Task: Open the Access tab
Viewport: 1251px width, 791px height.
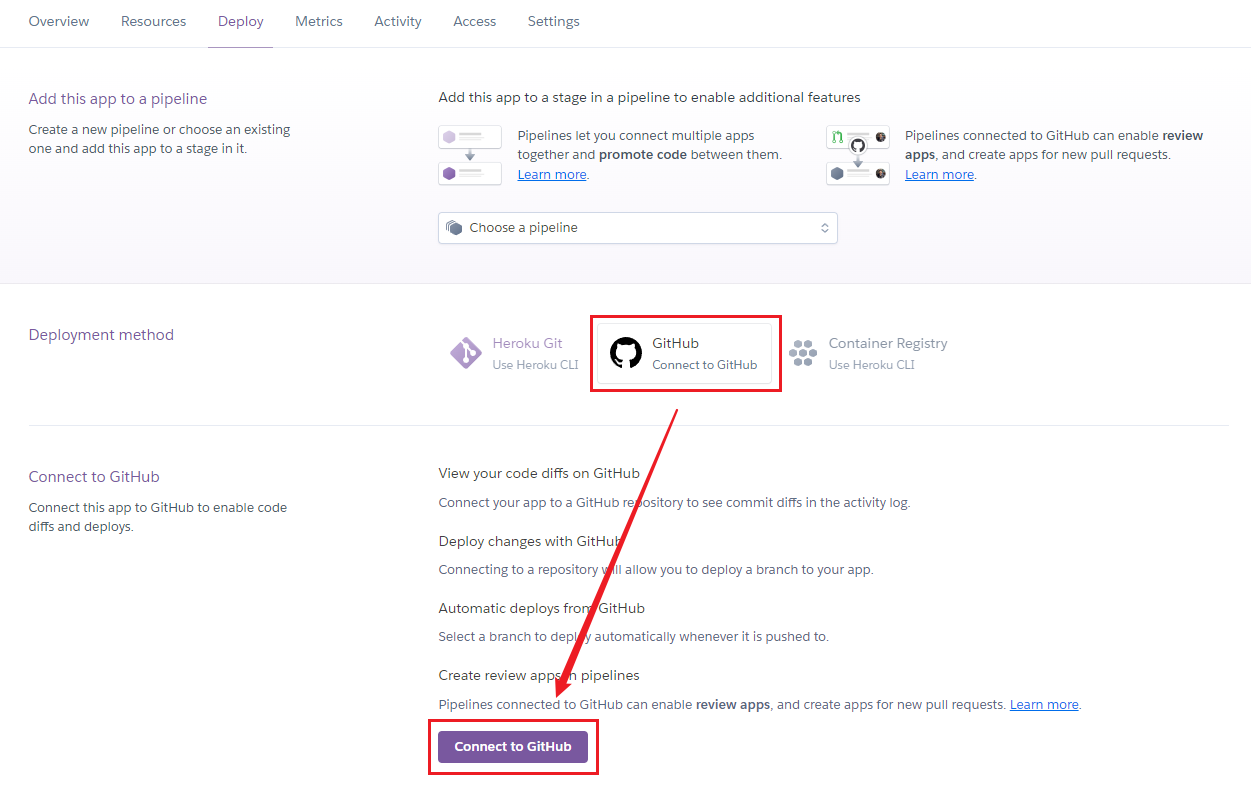Action: point(474,21)
